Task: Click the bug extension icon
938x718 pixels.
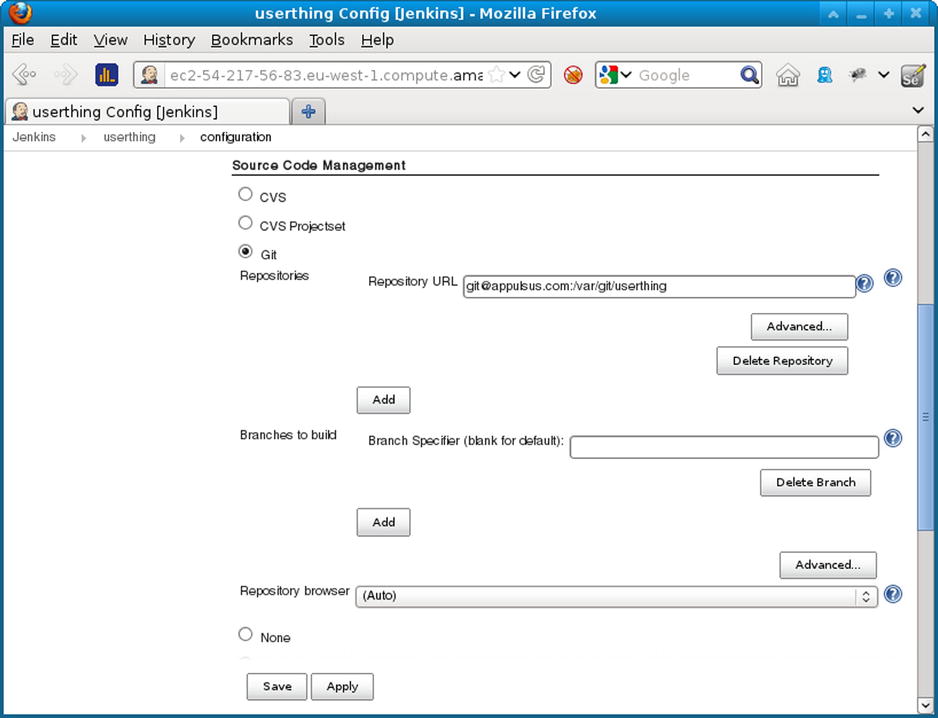Action: tap(858, 75)
